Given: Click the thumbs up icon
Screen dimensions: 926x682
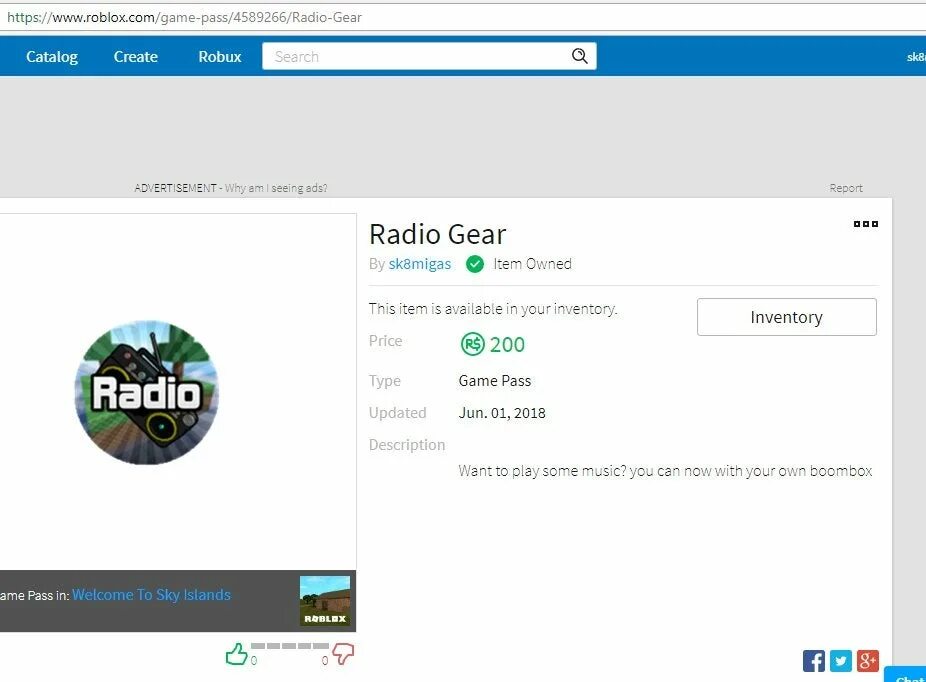Looking at the screenshot, I should 237,654.
